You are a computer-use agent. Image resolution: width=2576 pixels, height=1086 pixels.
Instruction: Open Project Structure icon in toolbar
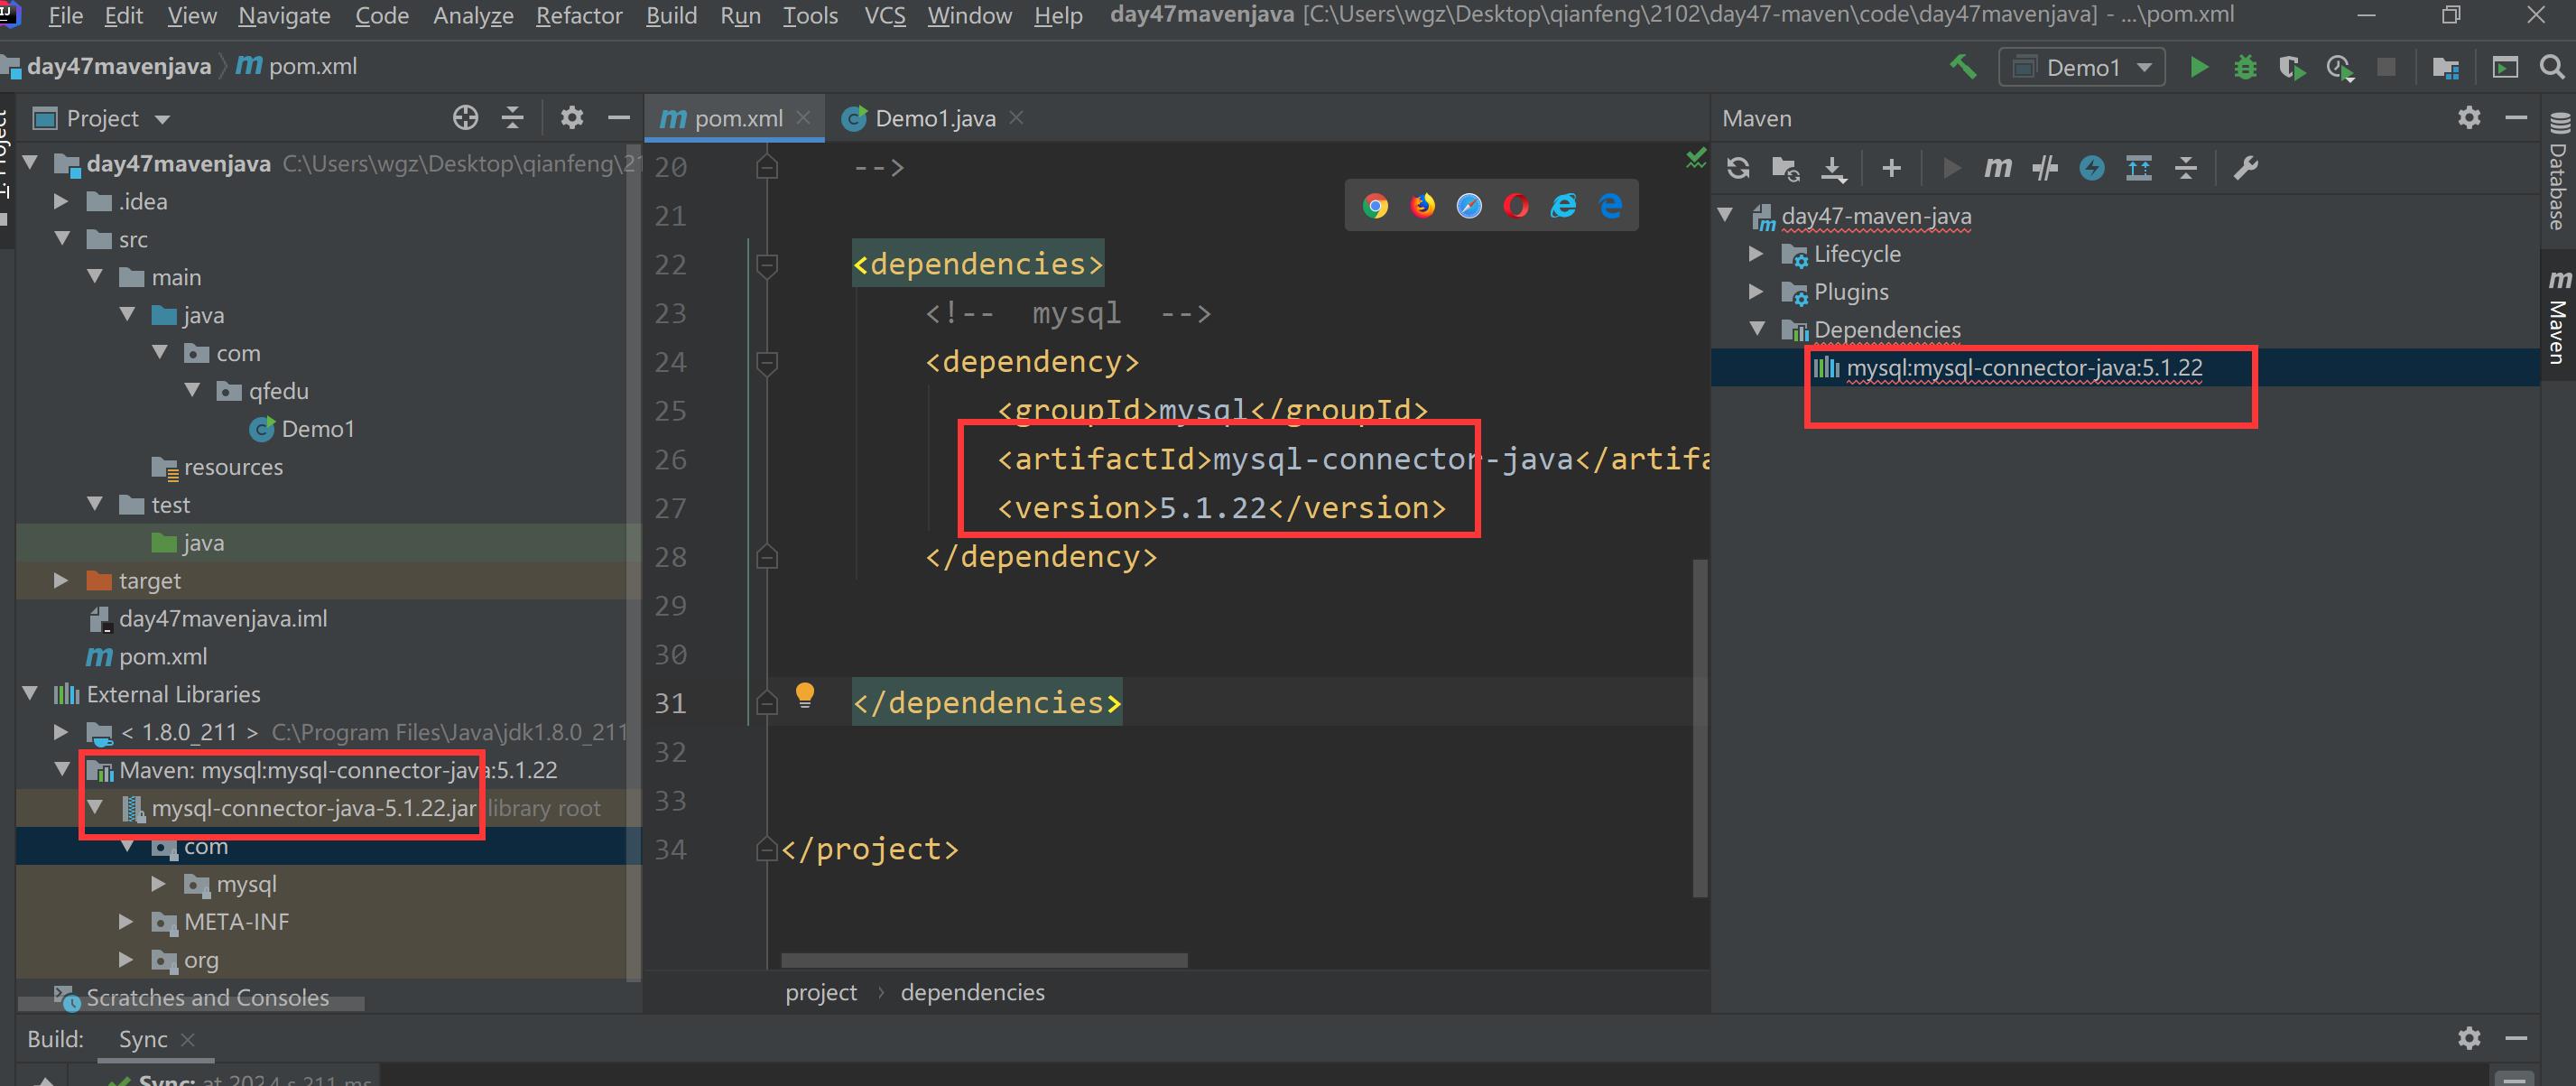tap(2445, 67)
